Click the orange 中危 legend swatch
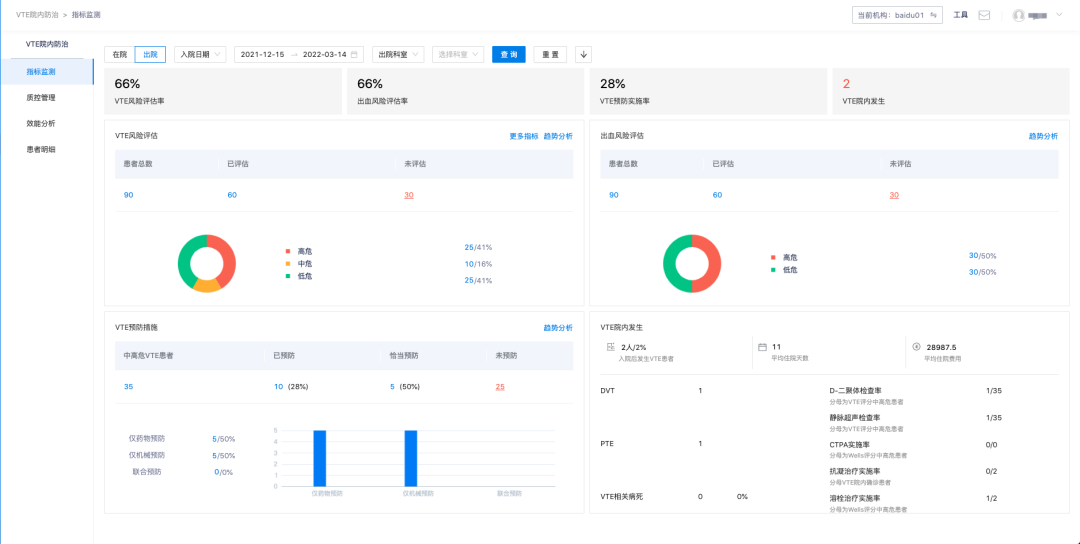1080x544 pixels. point(288,264)
